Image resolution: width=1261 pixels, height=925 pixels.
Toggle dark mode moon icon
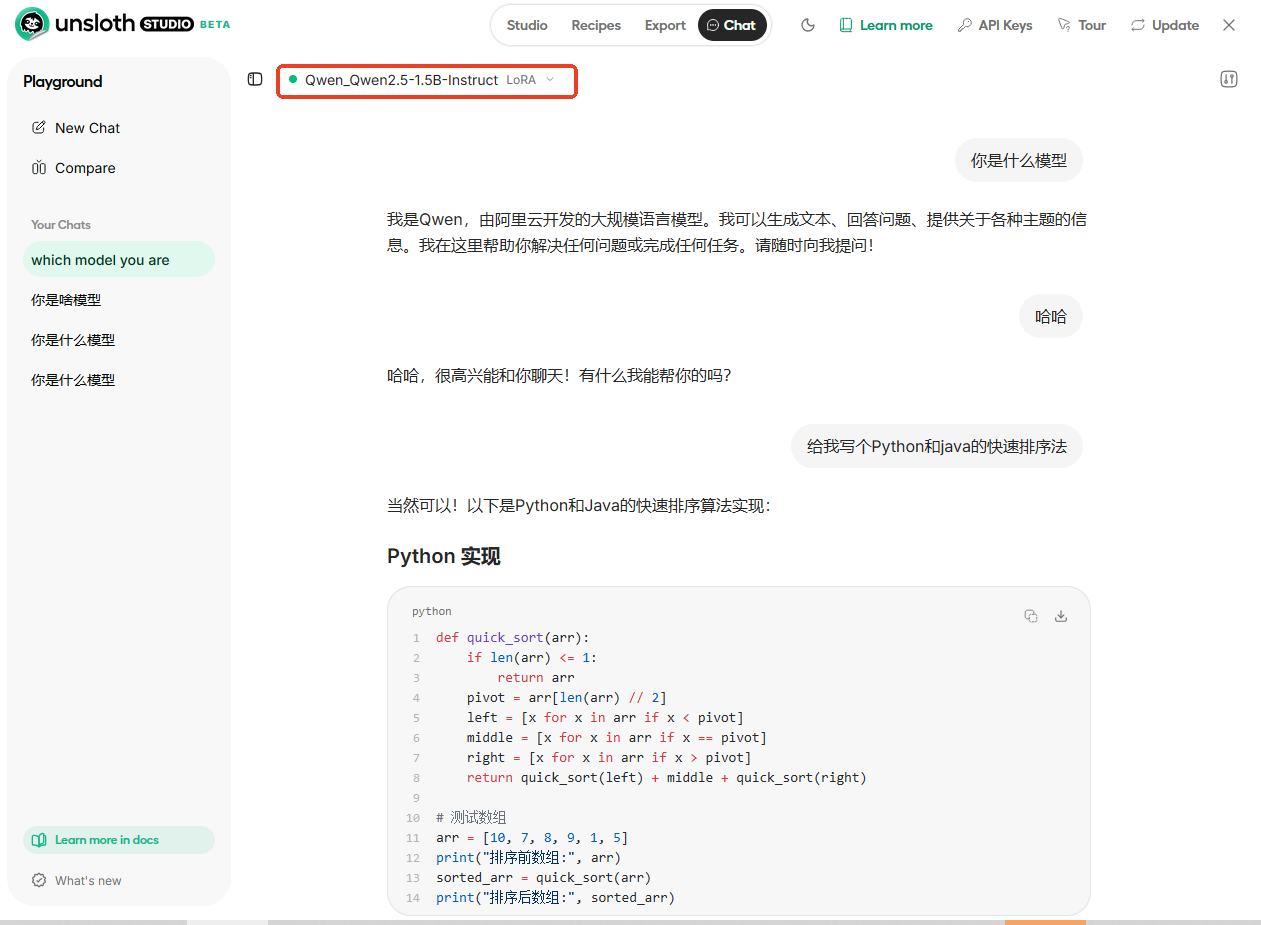click(x=808, y=25)
